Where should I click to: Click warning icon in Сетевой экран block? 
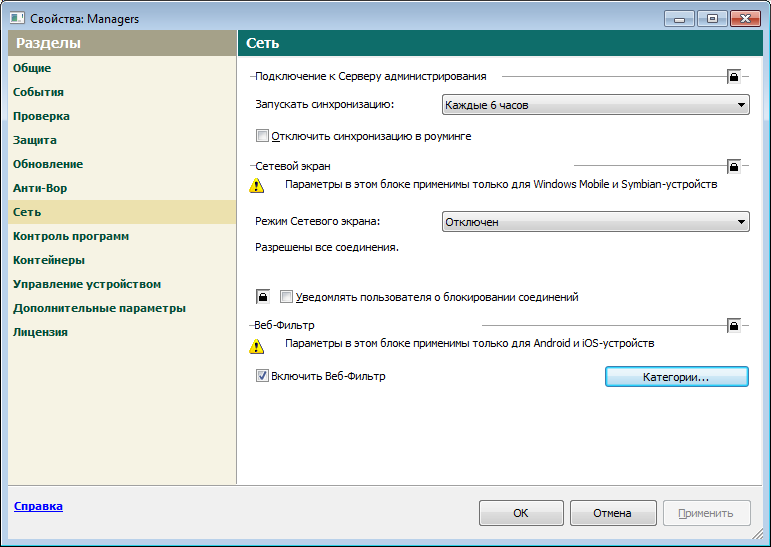(257, 185)
